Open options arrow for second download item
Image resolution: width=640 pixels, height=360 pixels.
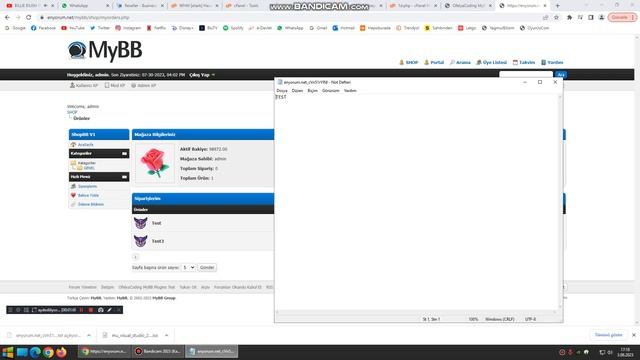(167, 336)
